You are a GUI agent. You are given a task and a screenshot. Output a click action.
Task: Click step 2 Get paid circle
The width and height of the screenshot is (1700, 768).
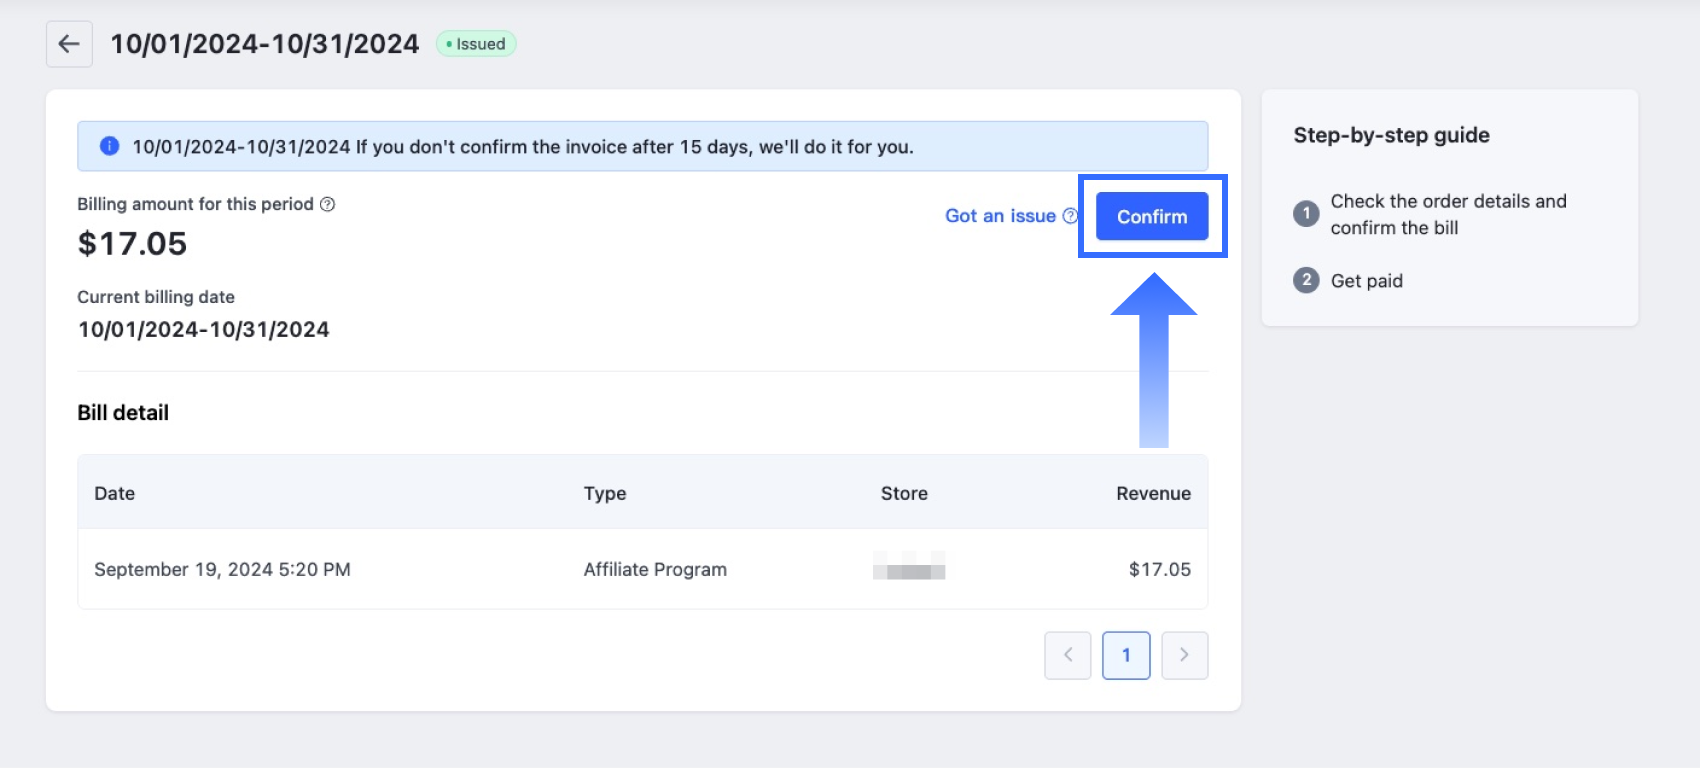pyautogui.click(x=1306, y=280)
